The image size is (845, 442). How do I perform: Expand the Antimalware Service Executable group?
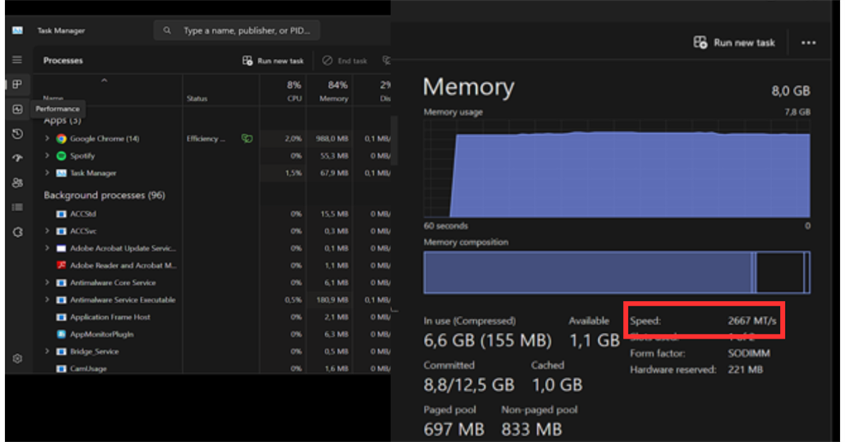point(47,300)
